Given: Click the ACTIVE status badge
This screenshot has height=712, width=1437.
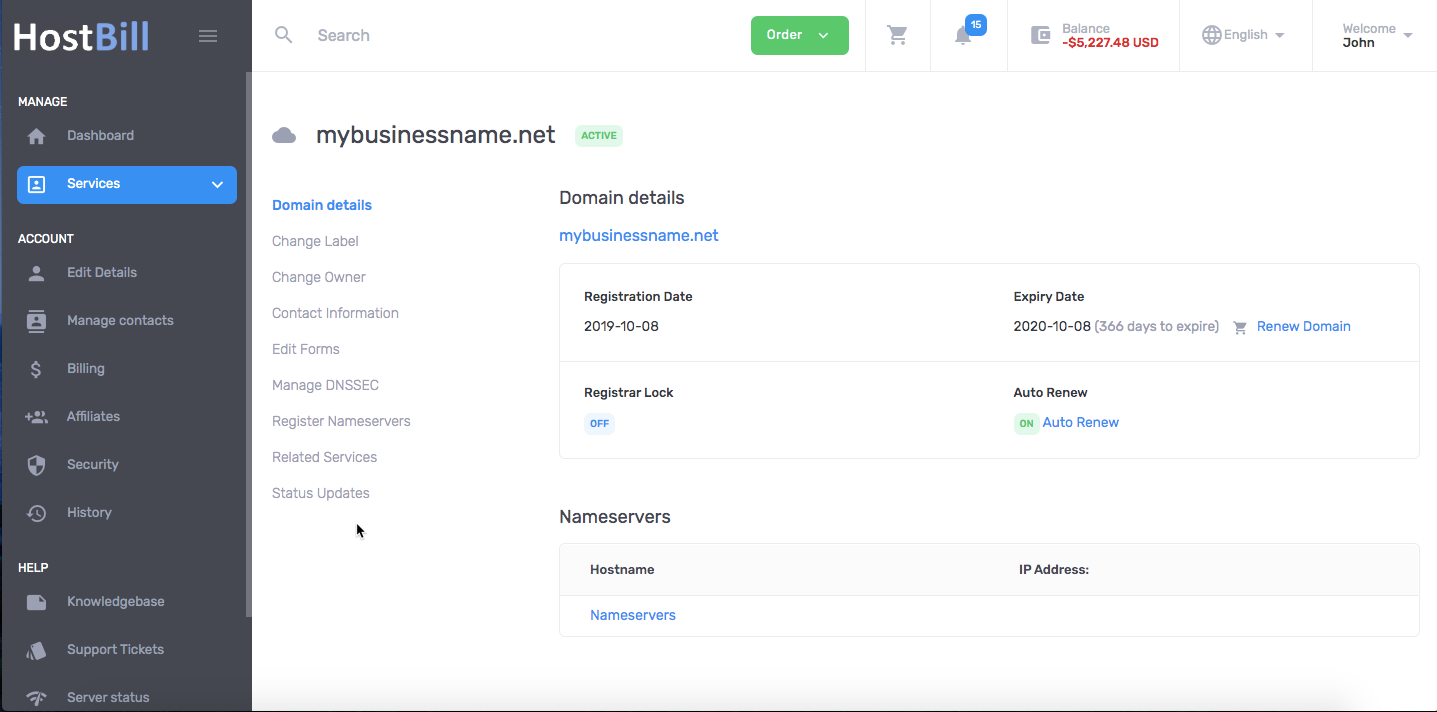Looking at the screenshot, I should point(599,136).
